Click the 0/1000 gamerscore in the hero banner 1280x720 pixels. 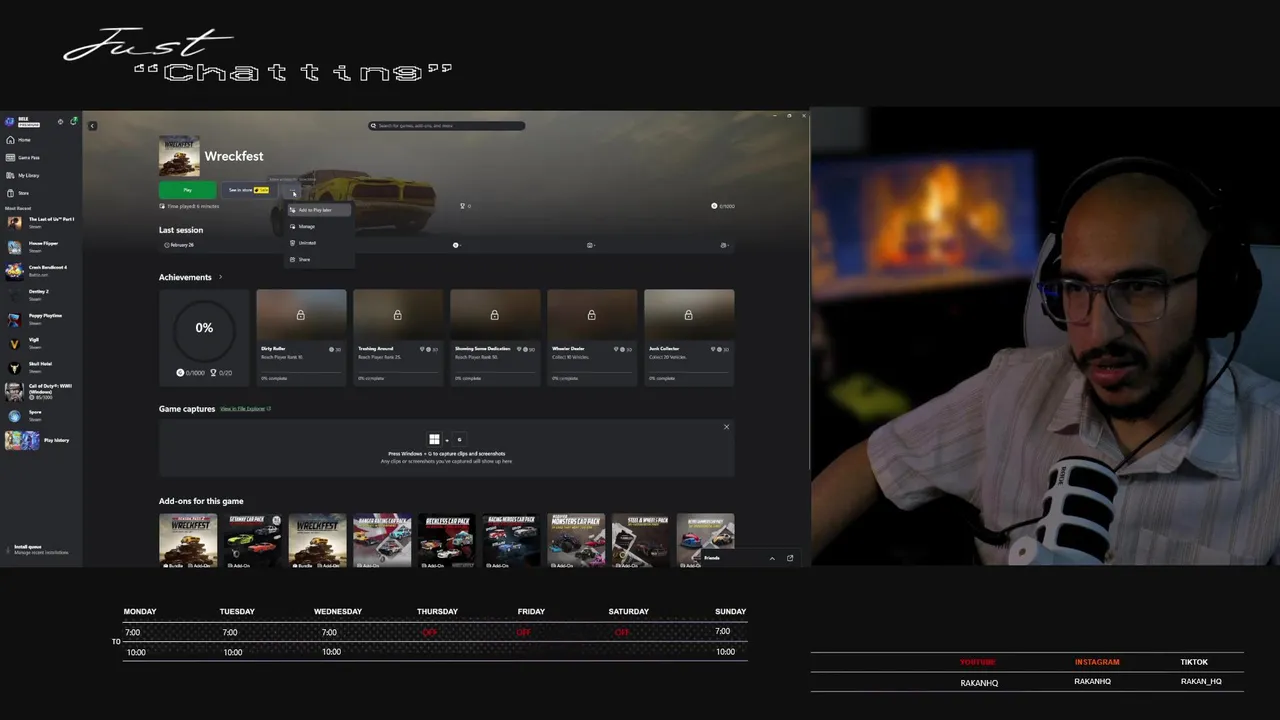point(723,206)
